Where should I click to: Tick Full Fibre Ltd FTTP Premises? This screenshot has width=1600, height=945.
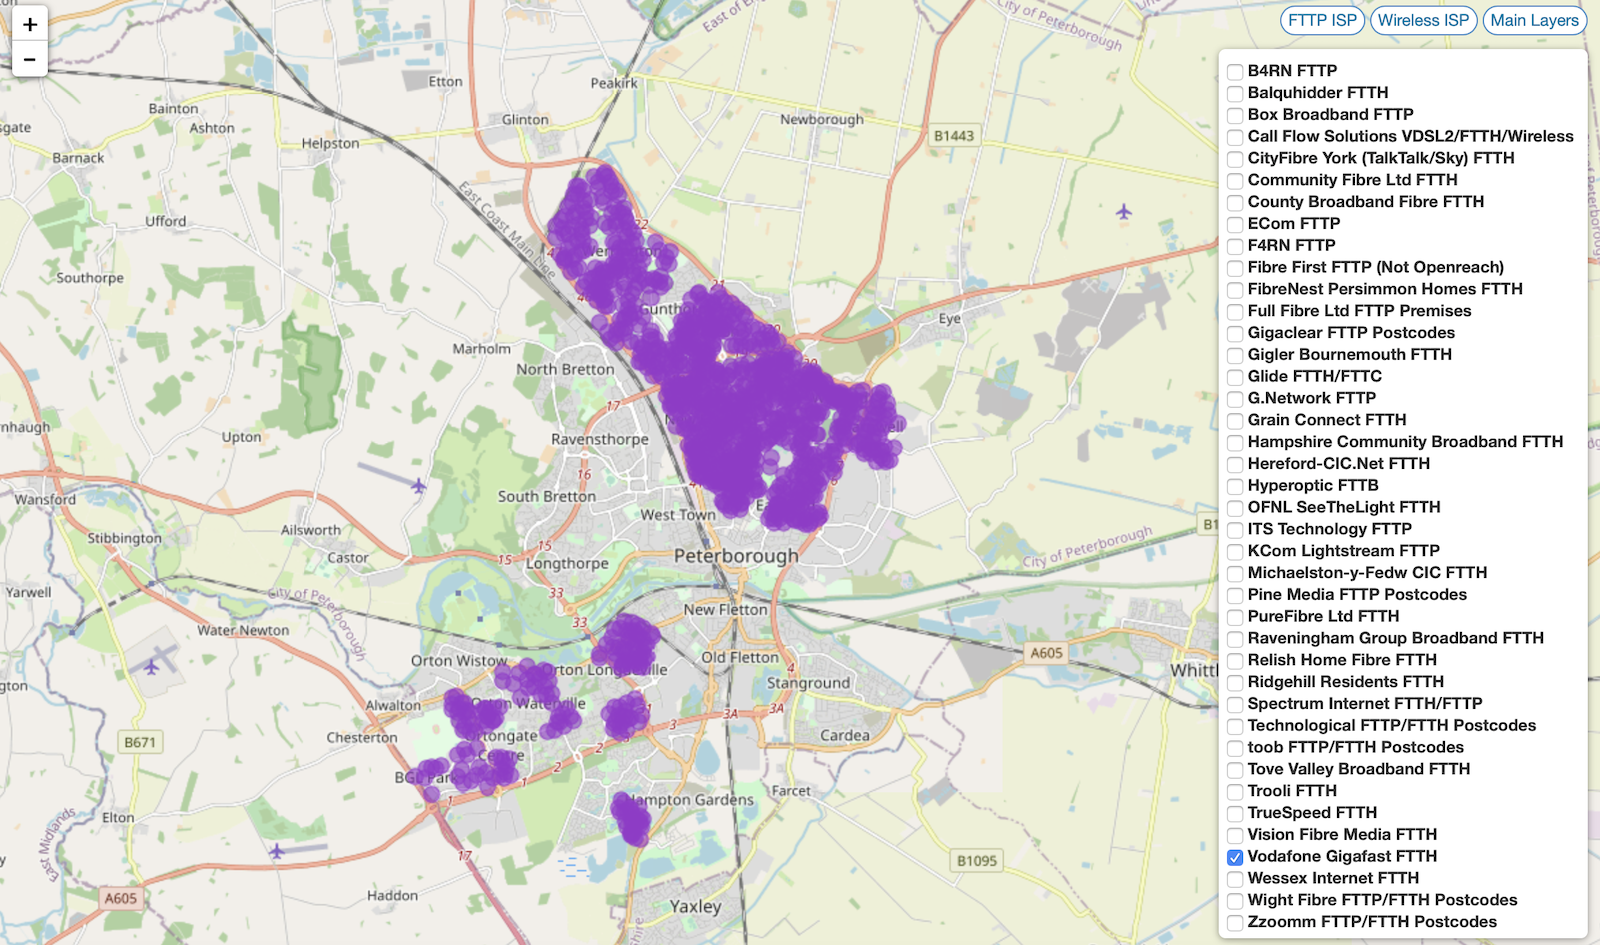(x=1235, y=312)
